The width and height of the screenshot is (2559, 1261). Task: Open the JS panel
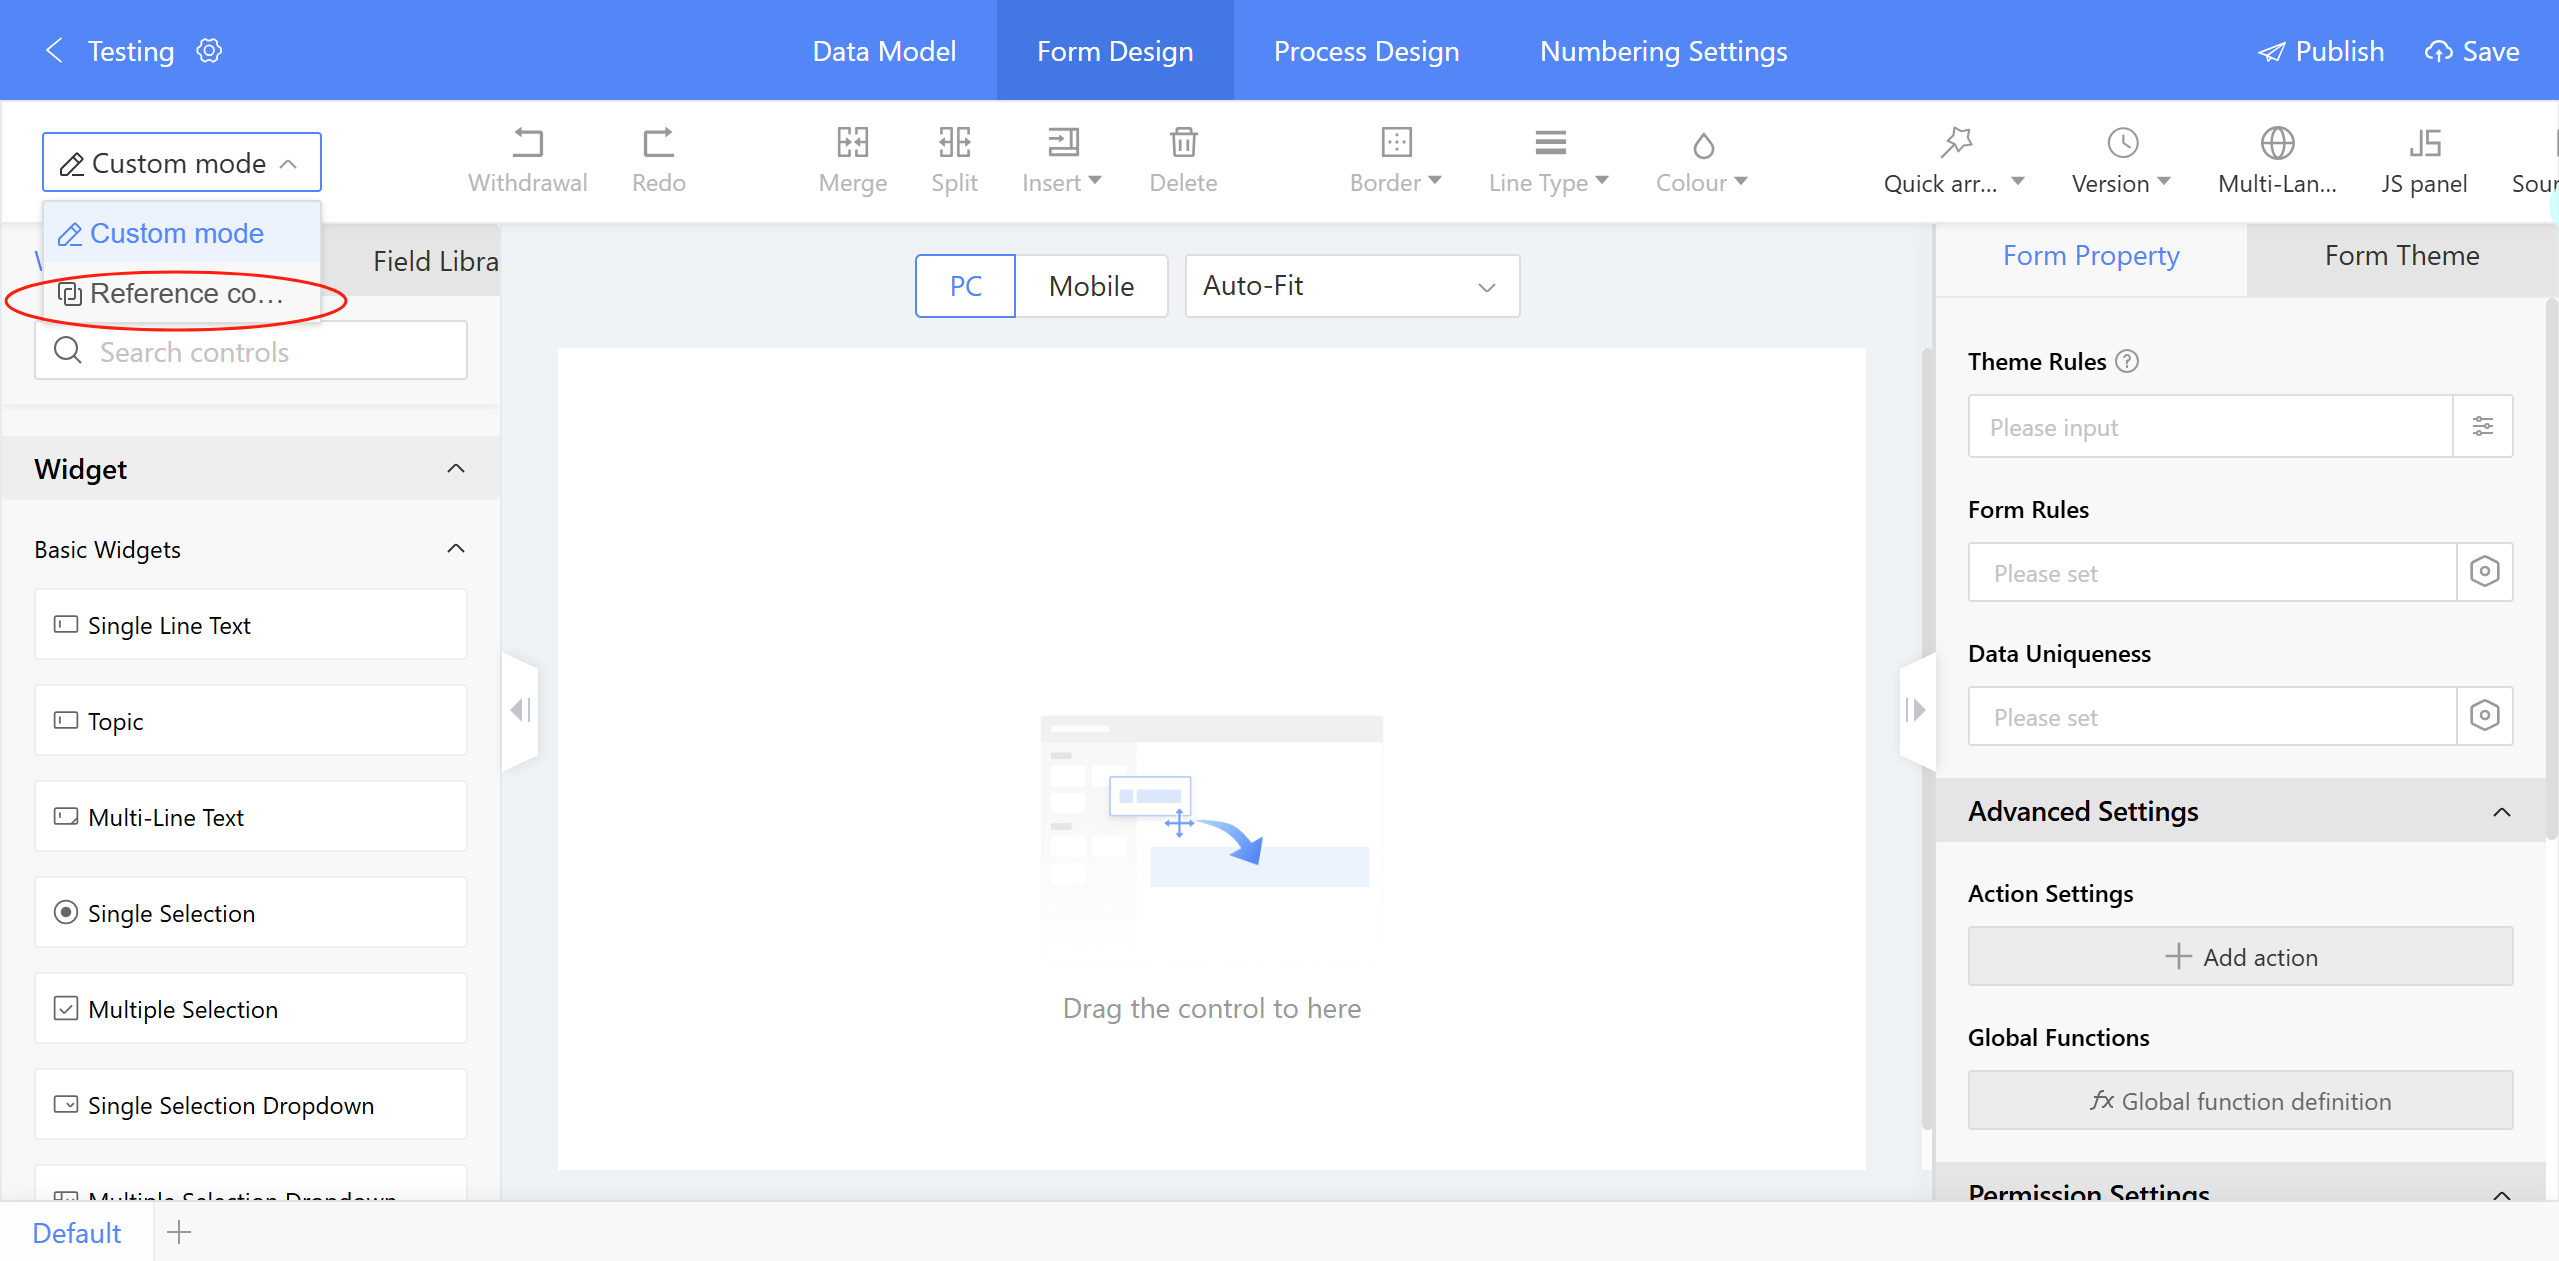2423,160
